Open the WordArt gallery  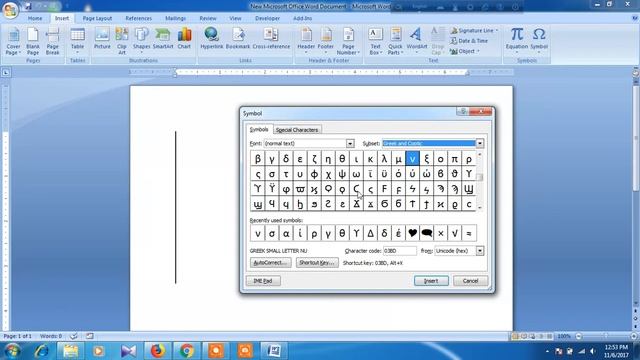(417, 41)
